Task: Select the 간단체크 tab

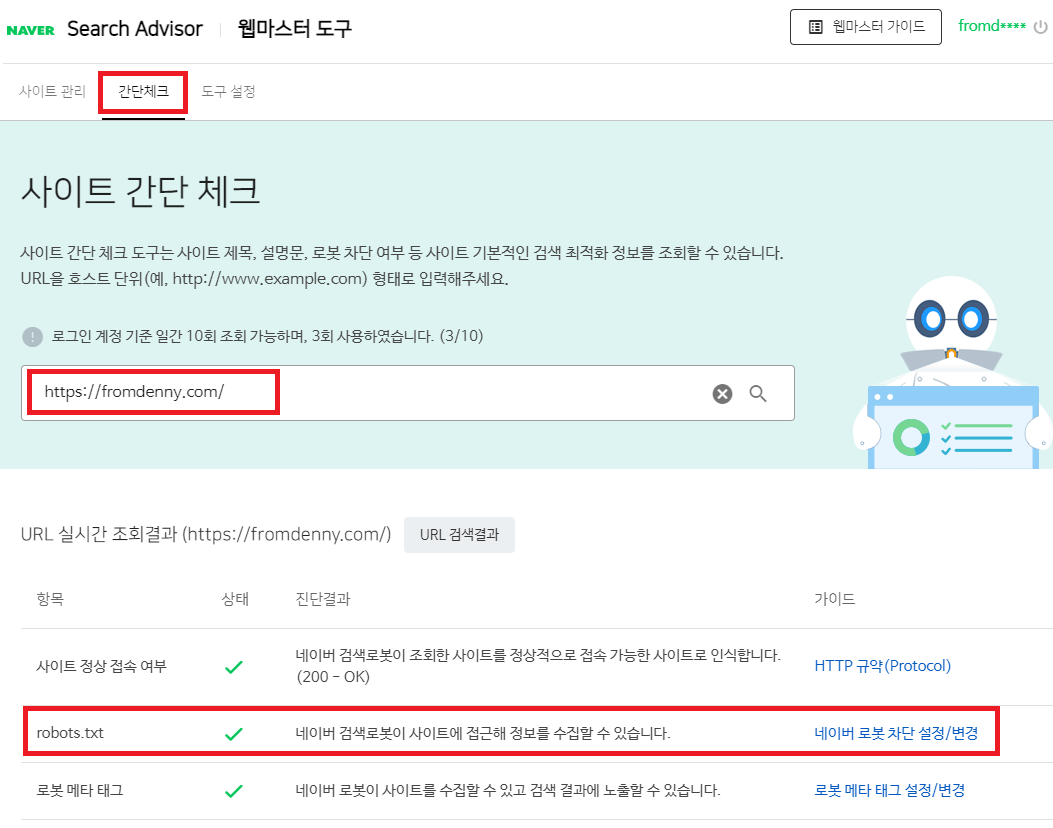Action: (142, 90)
